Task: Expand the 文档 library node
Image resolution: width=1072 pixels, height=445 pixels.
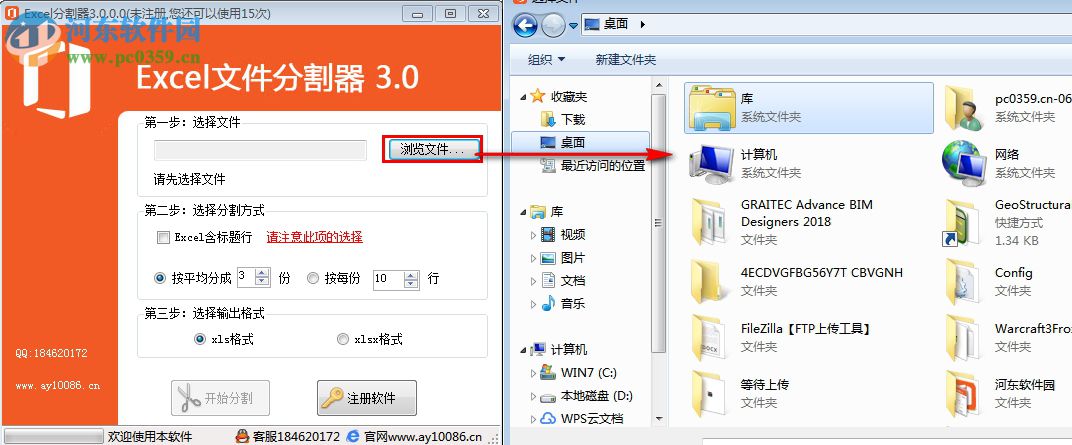Action: 534,281
